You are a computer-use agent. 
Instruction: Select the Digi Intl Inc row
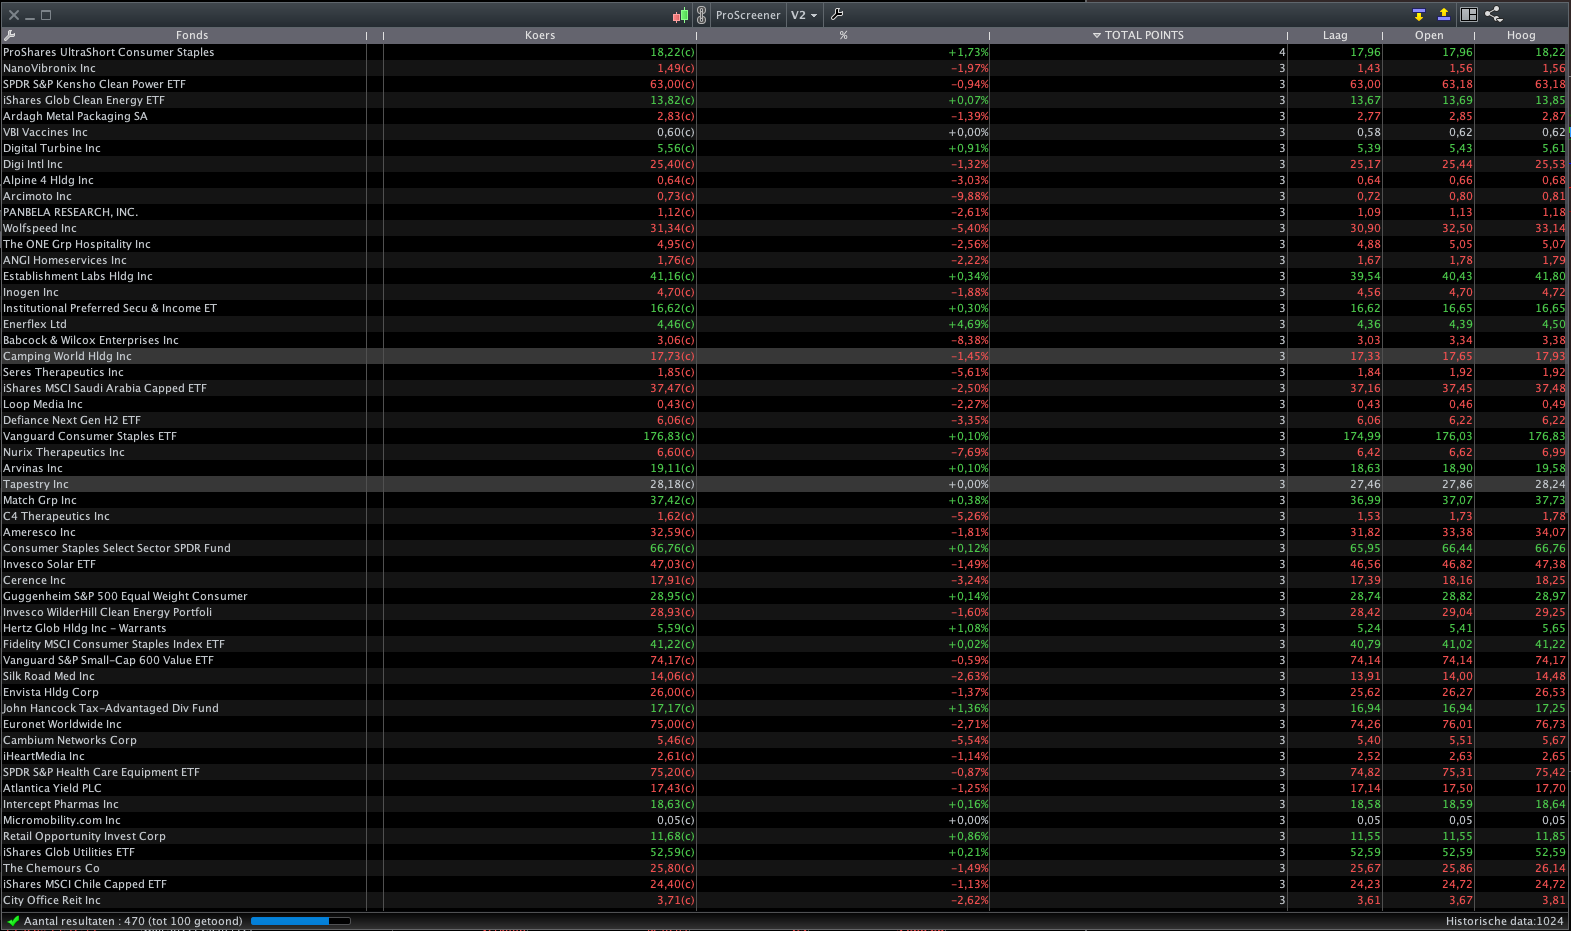click(785, 164)
